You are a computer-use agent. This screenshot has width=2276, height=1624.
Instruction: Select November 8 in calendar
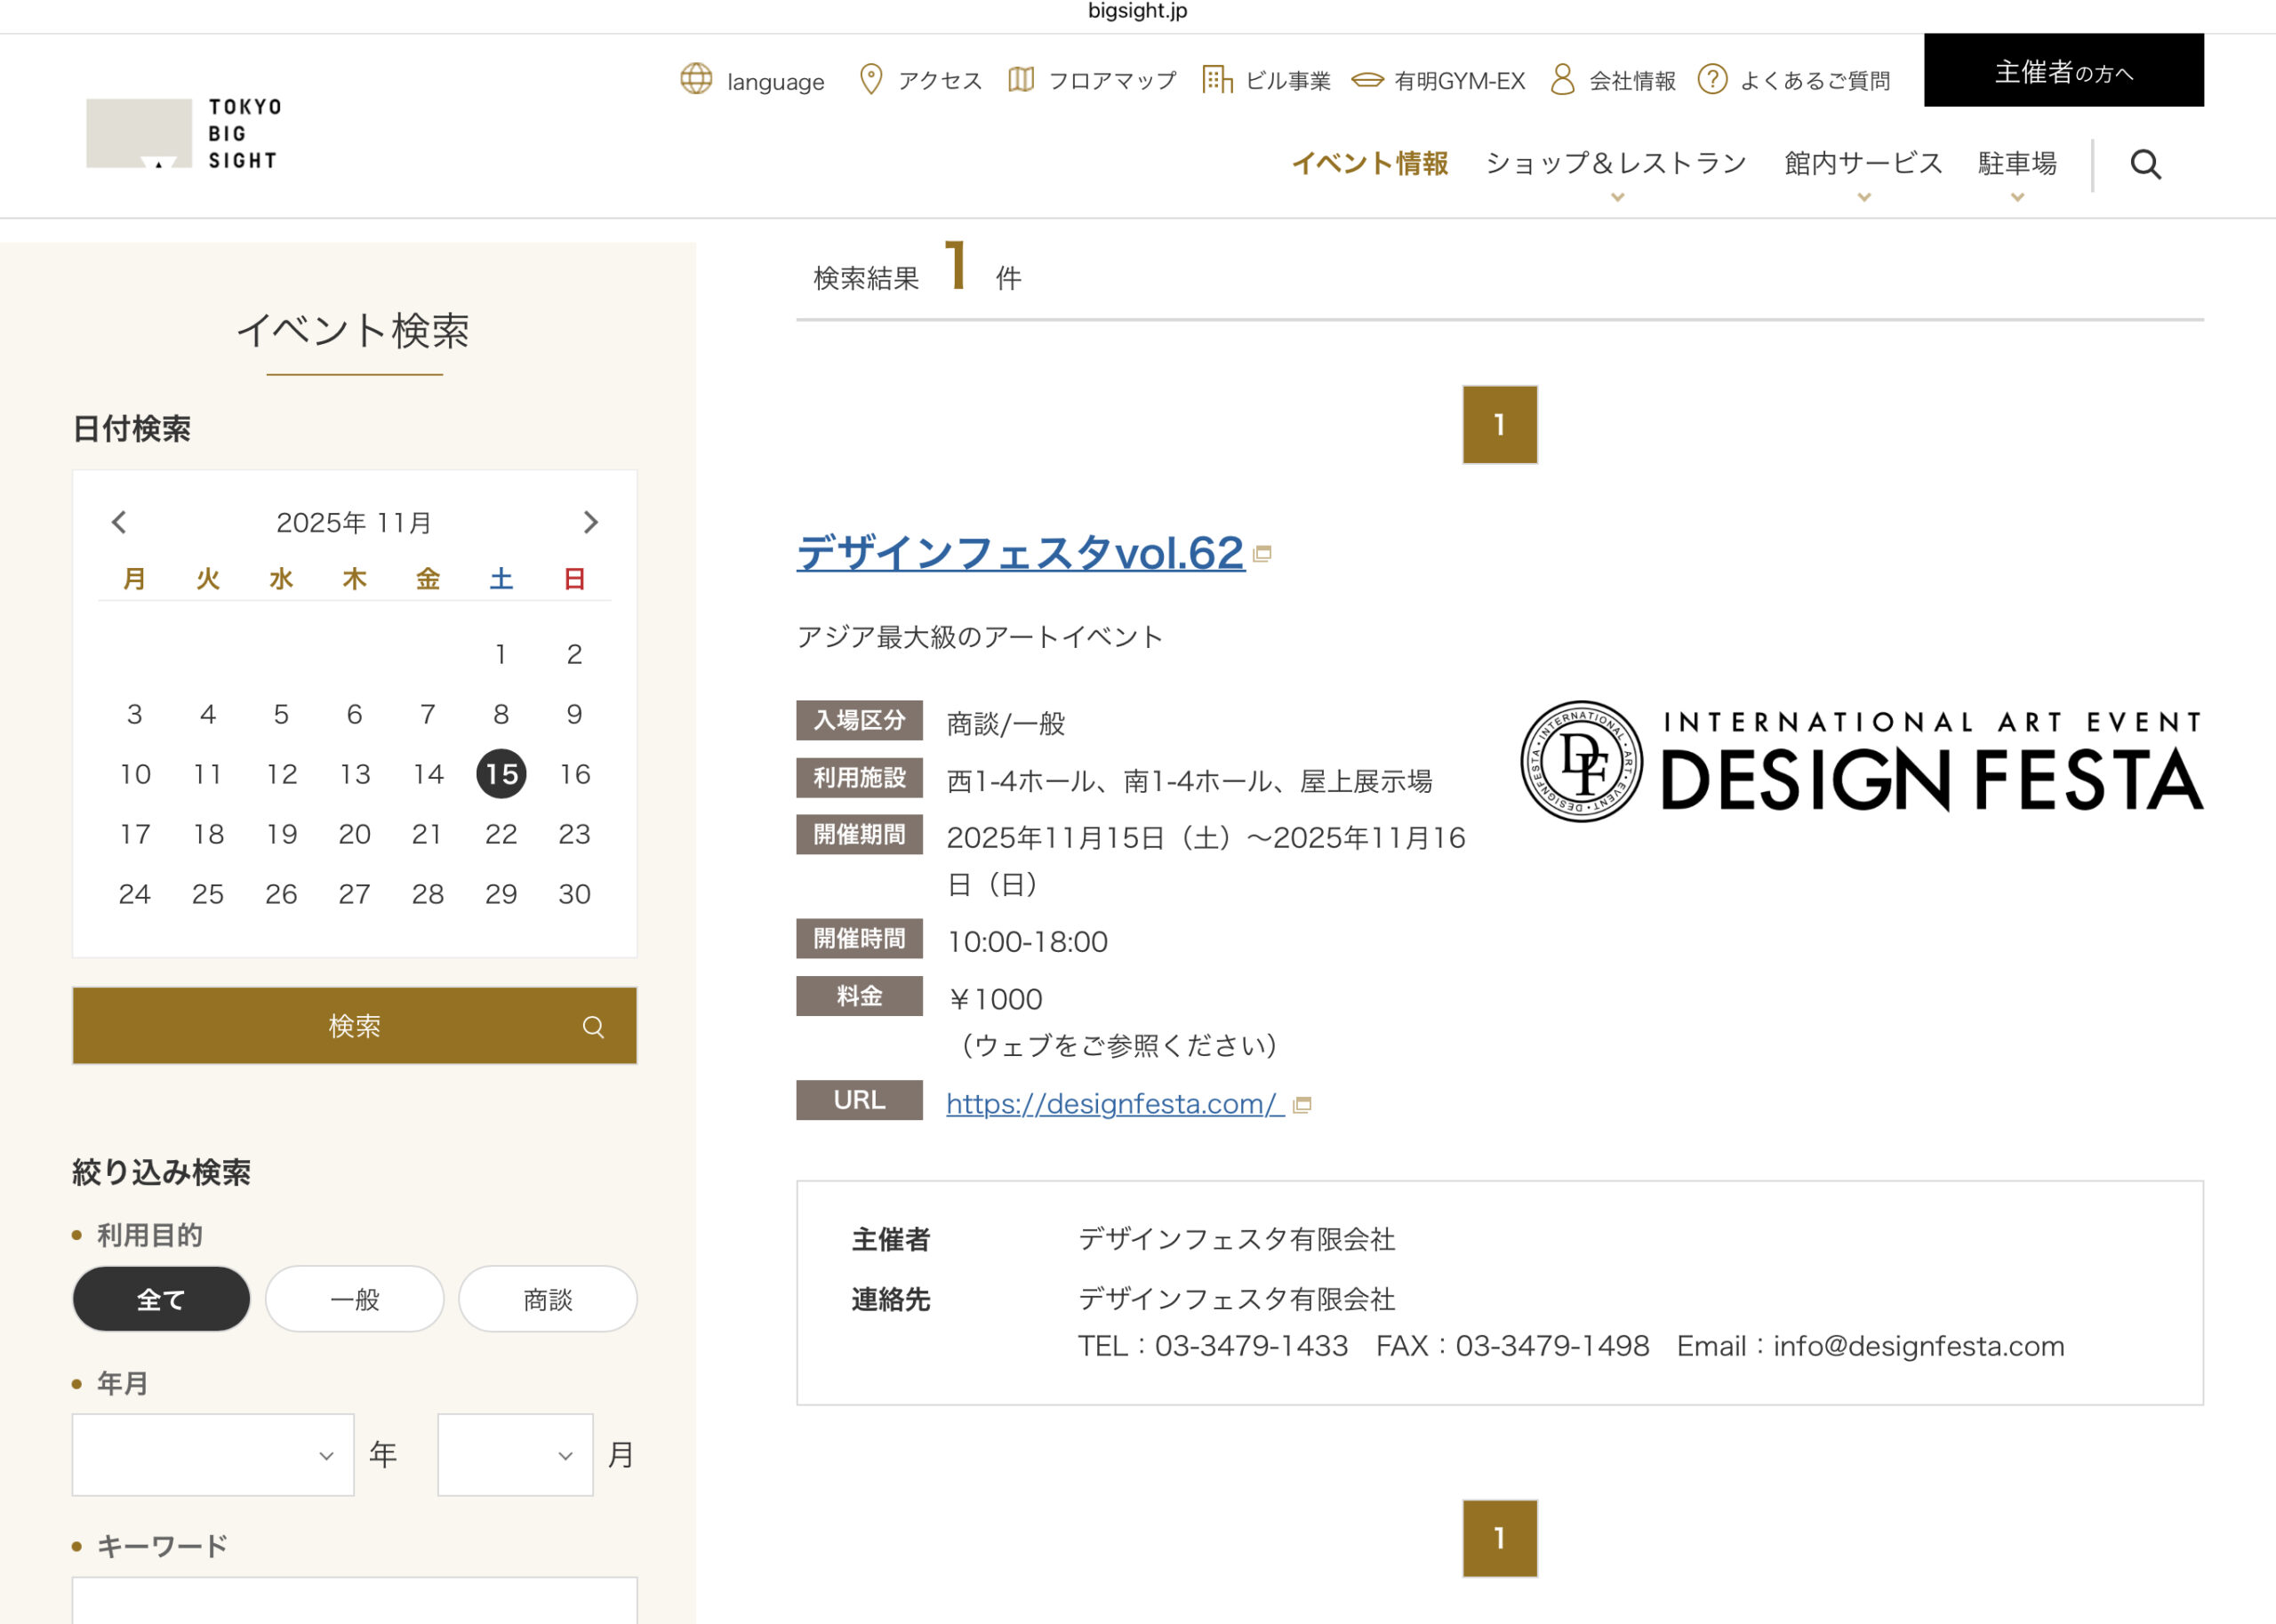point(501,714)
